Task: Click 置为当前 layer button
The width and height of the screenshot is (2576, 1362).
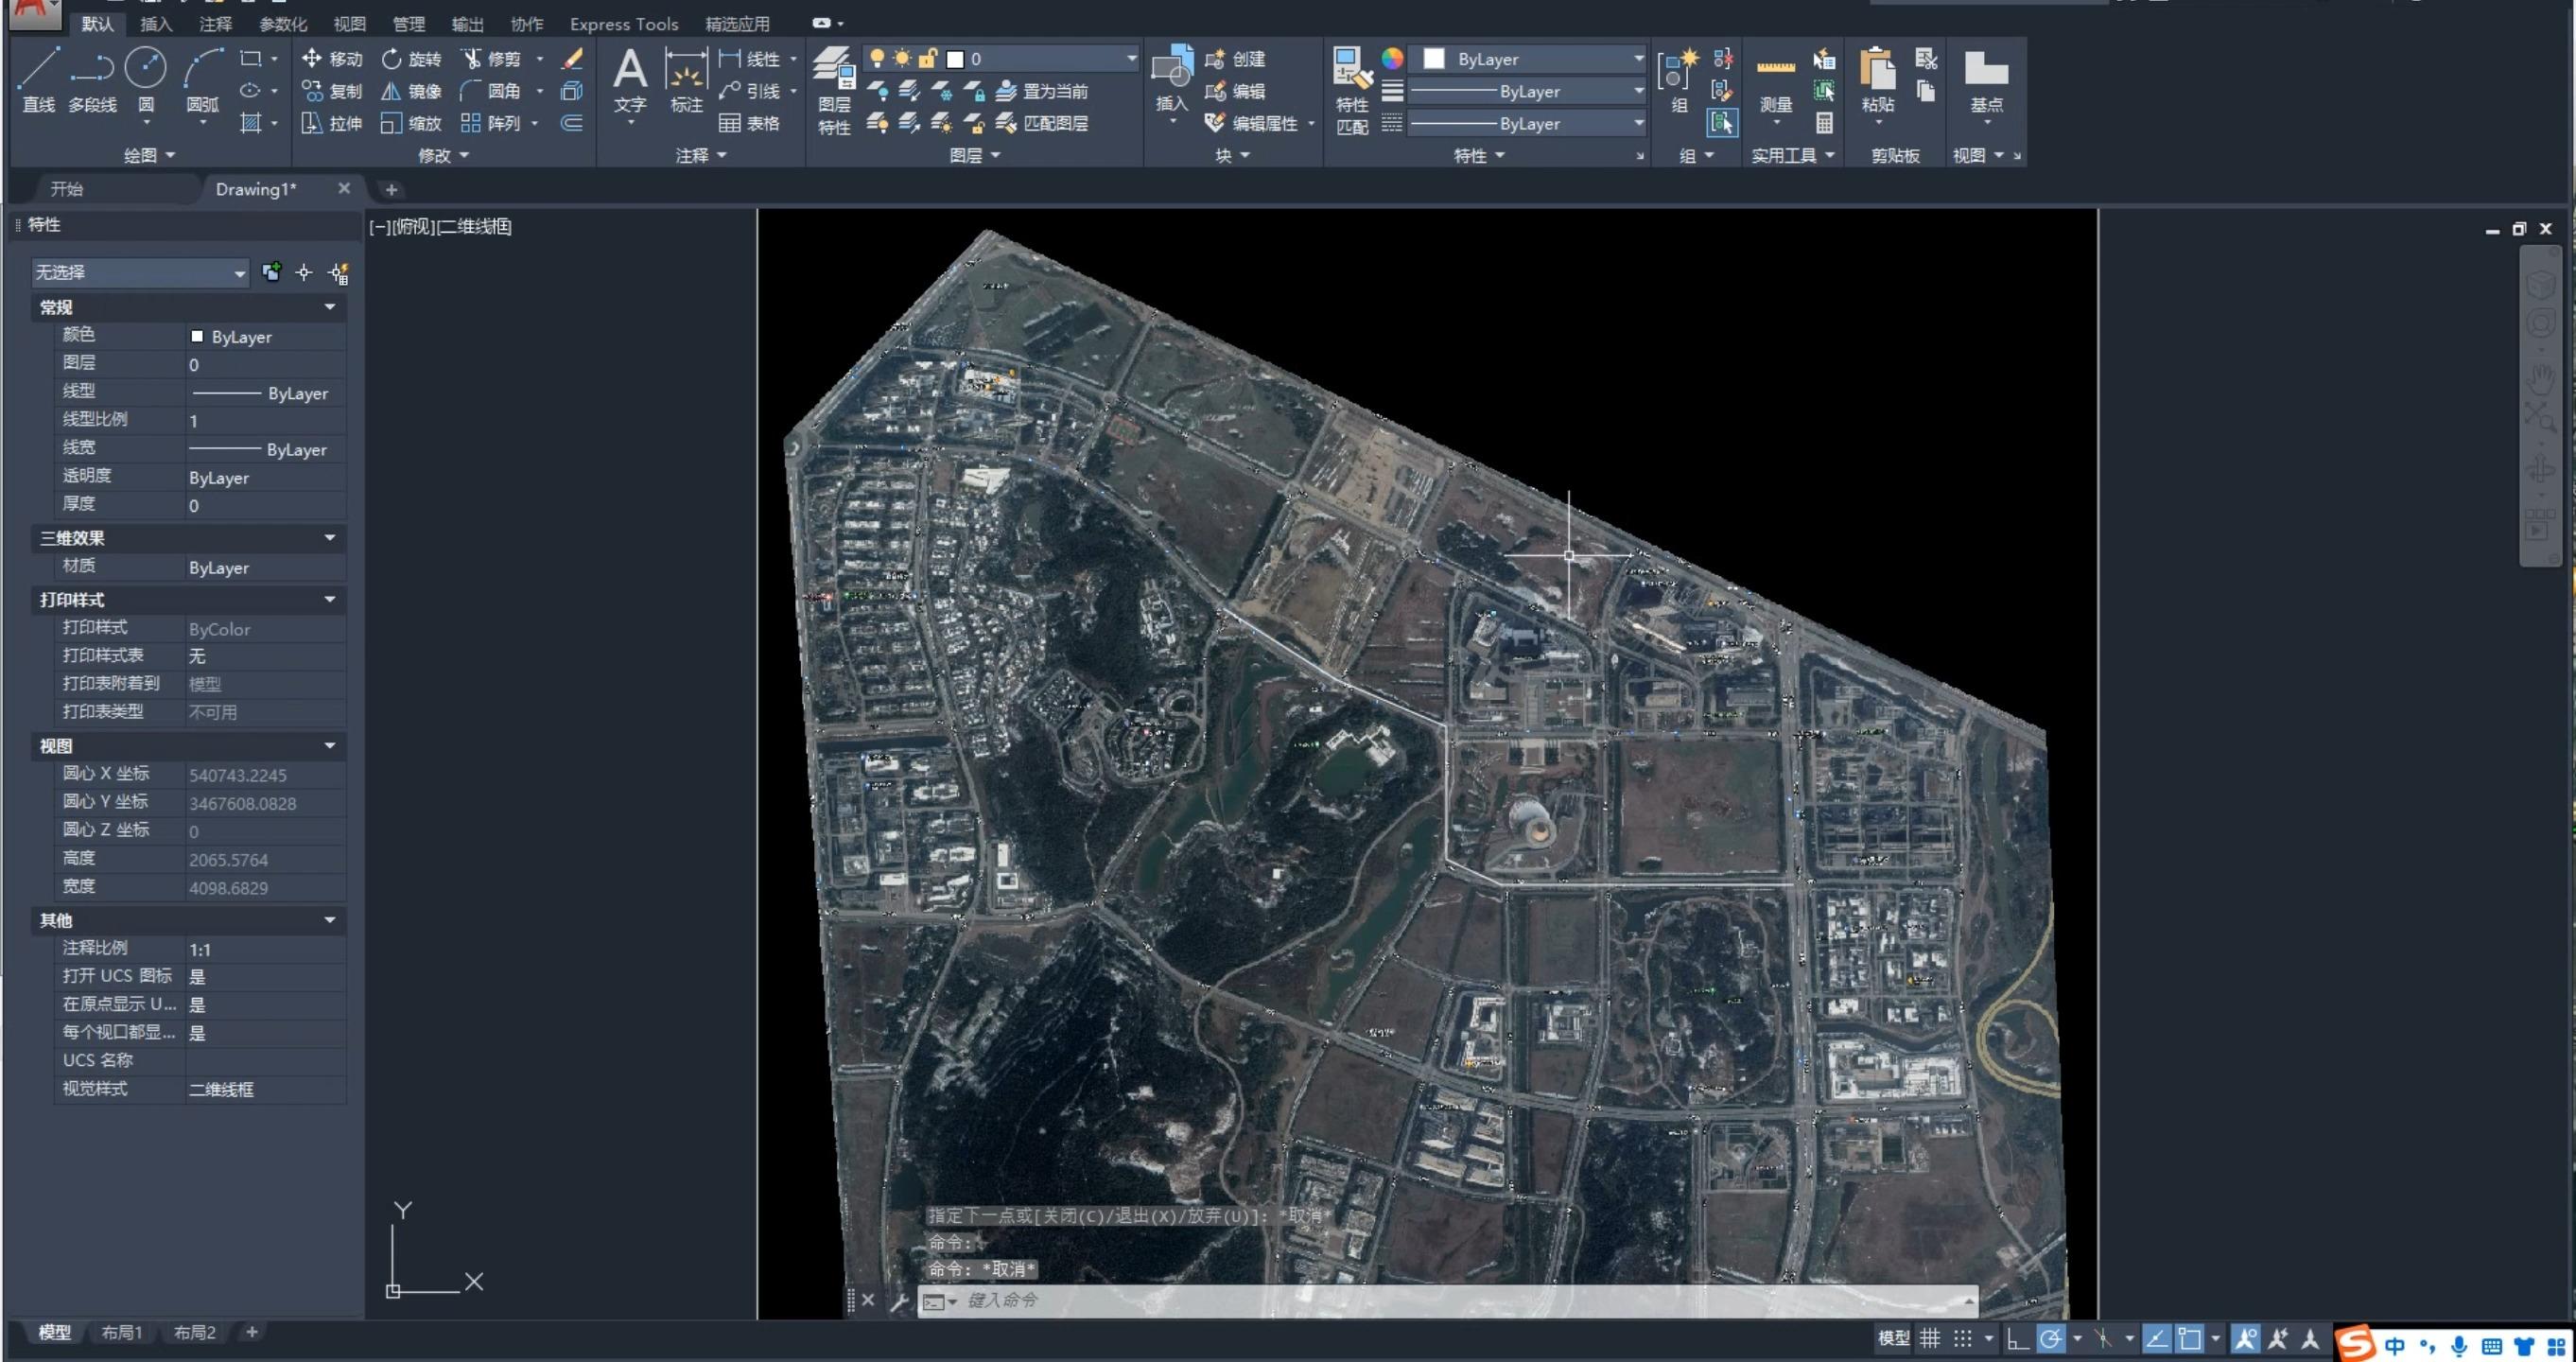Action: [x=1043, y=91]
